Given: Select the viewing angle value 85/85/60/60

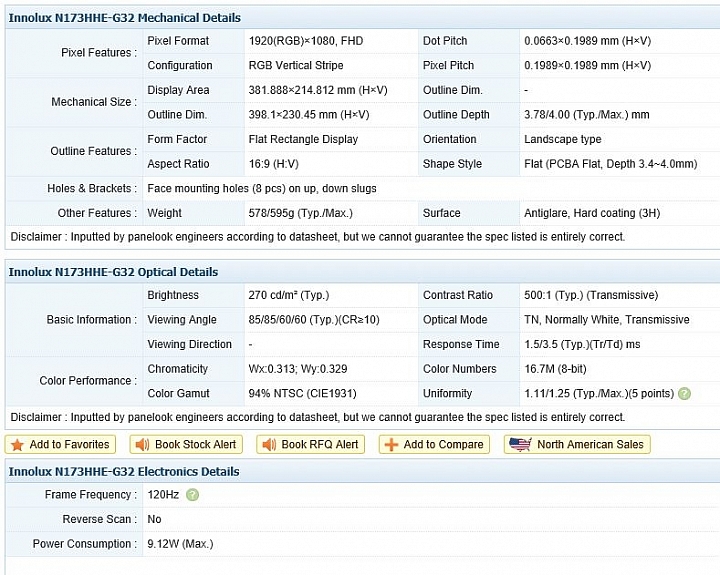Looking at the screenshot, I should point(314,320).
